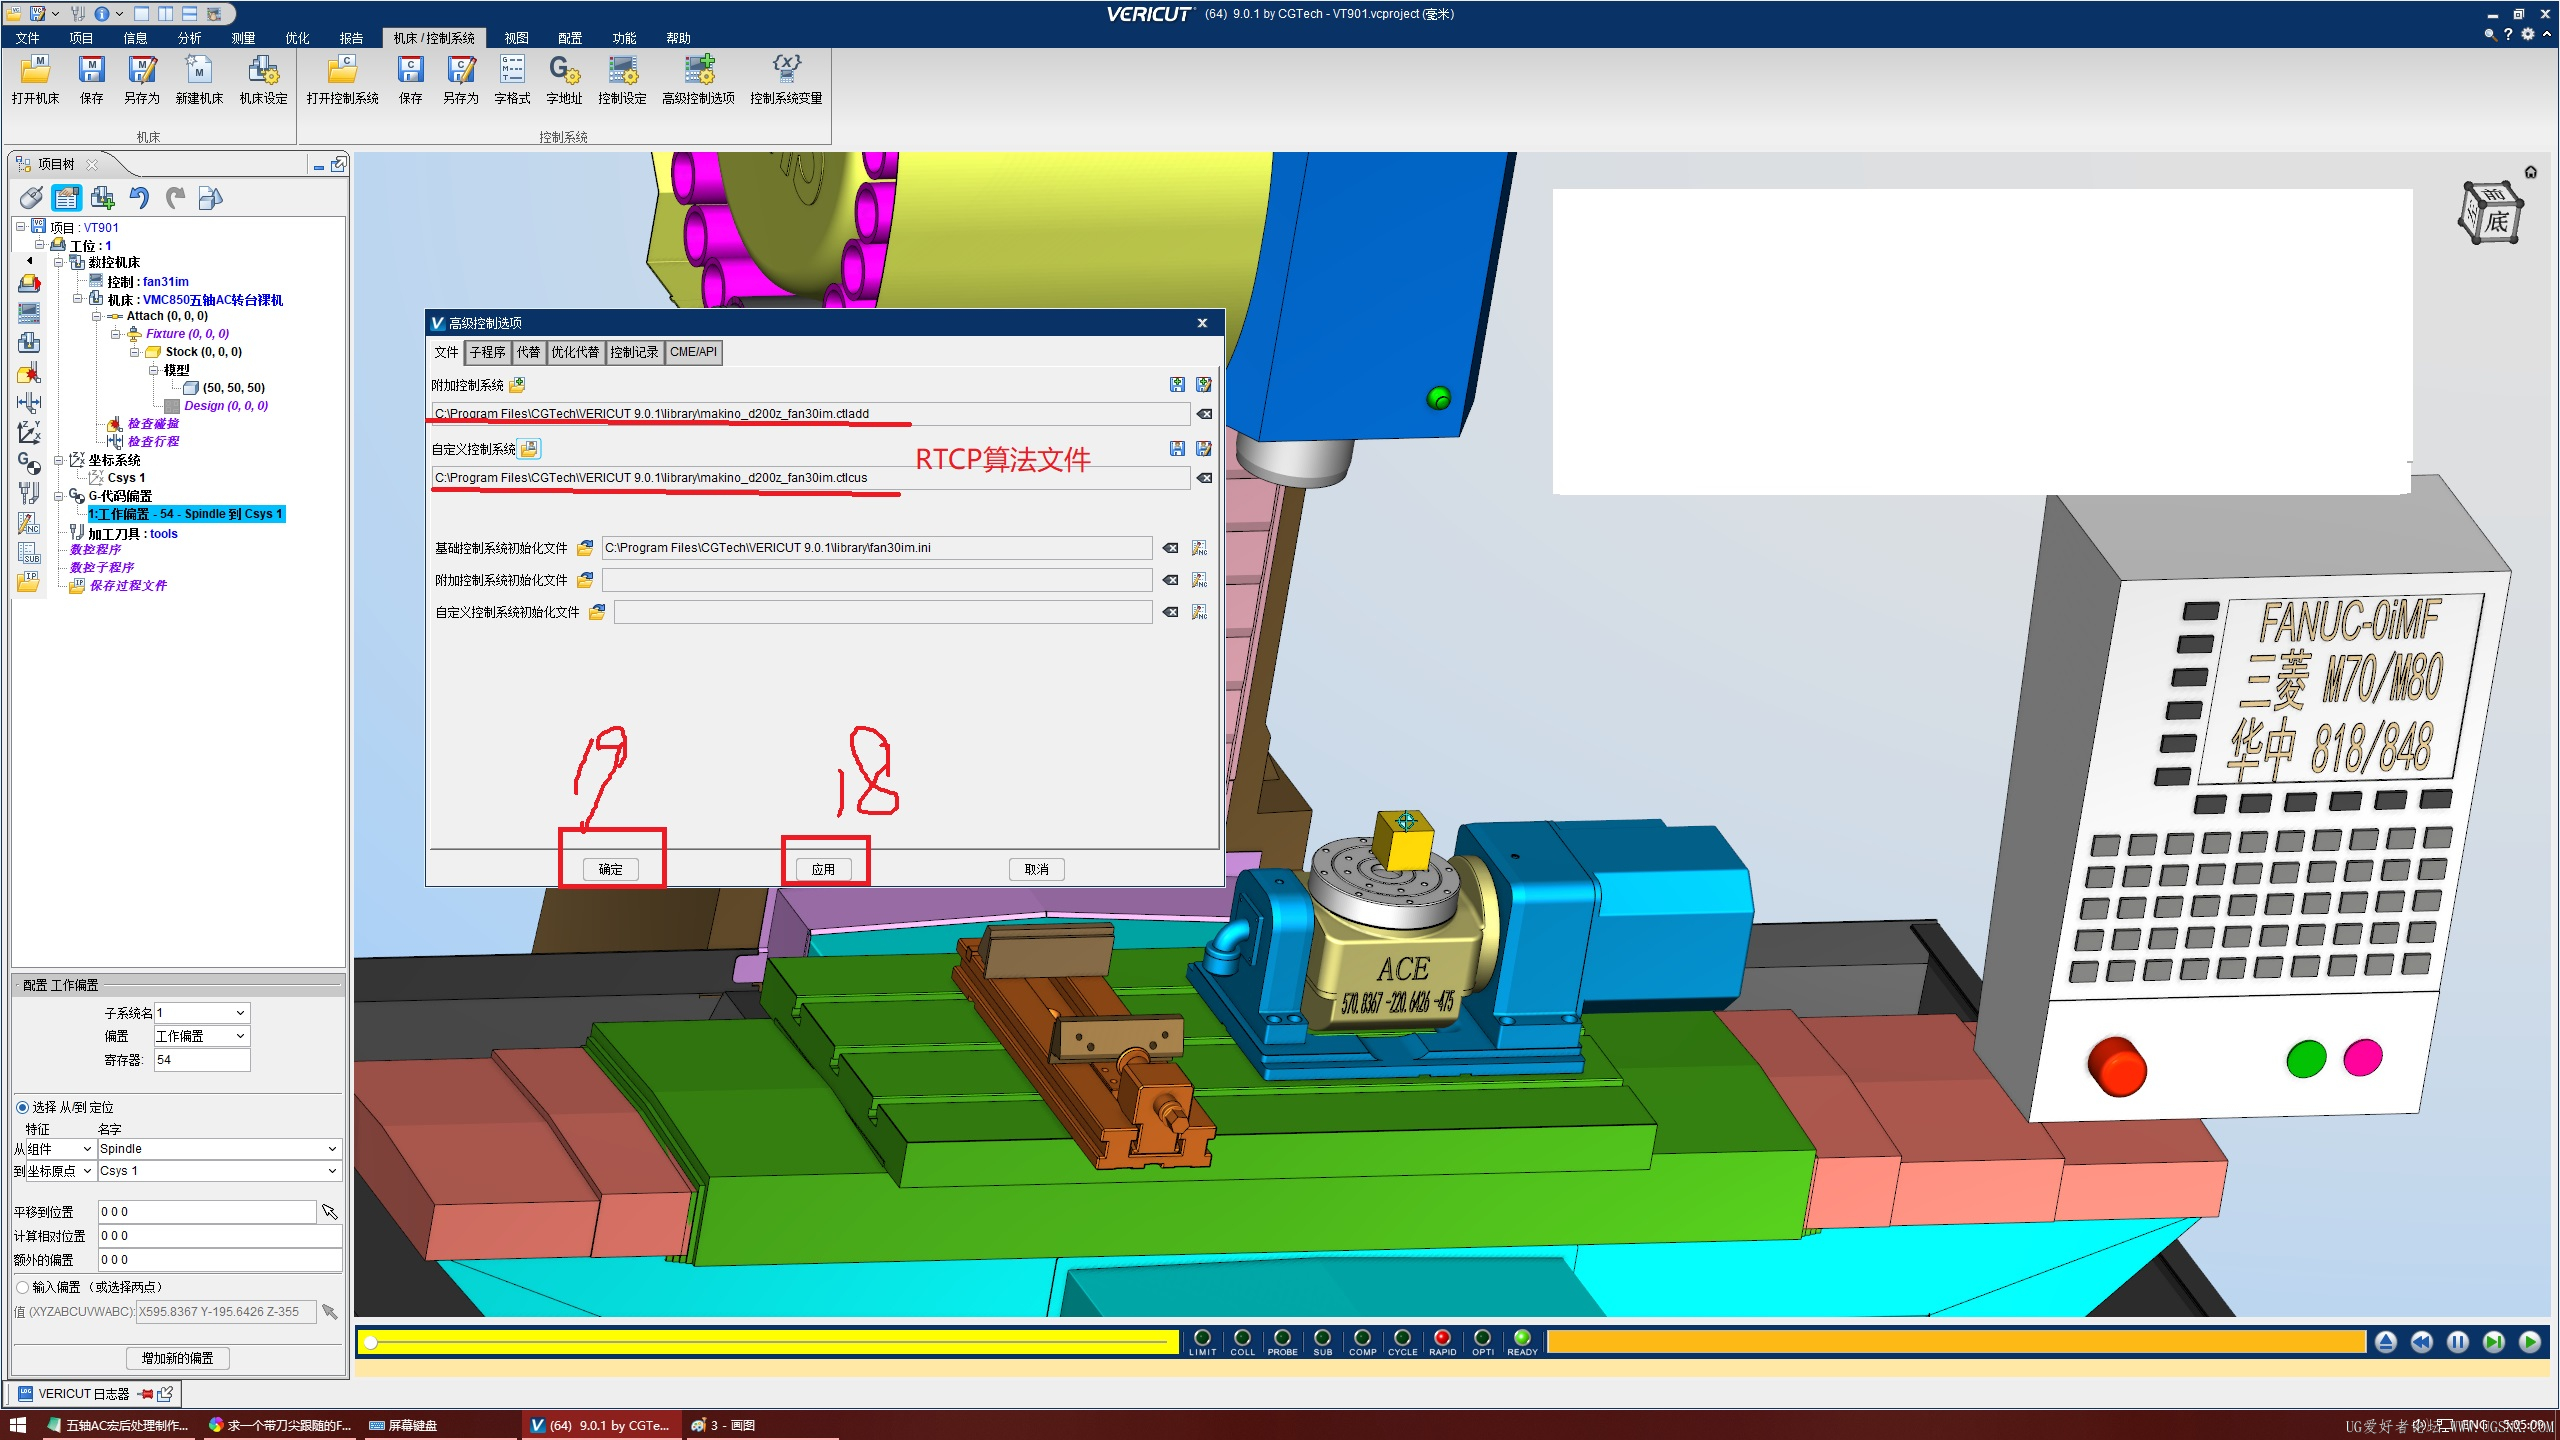Viewport: 2560px width, 1440px height.
Task: Browse for 基础控制系统初始化文件 folder icon
Action: coord(585,548)
